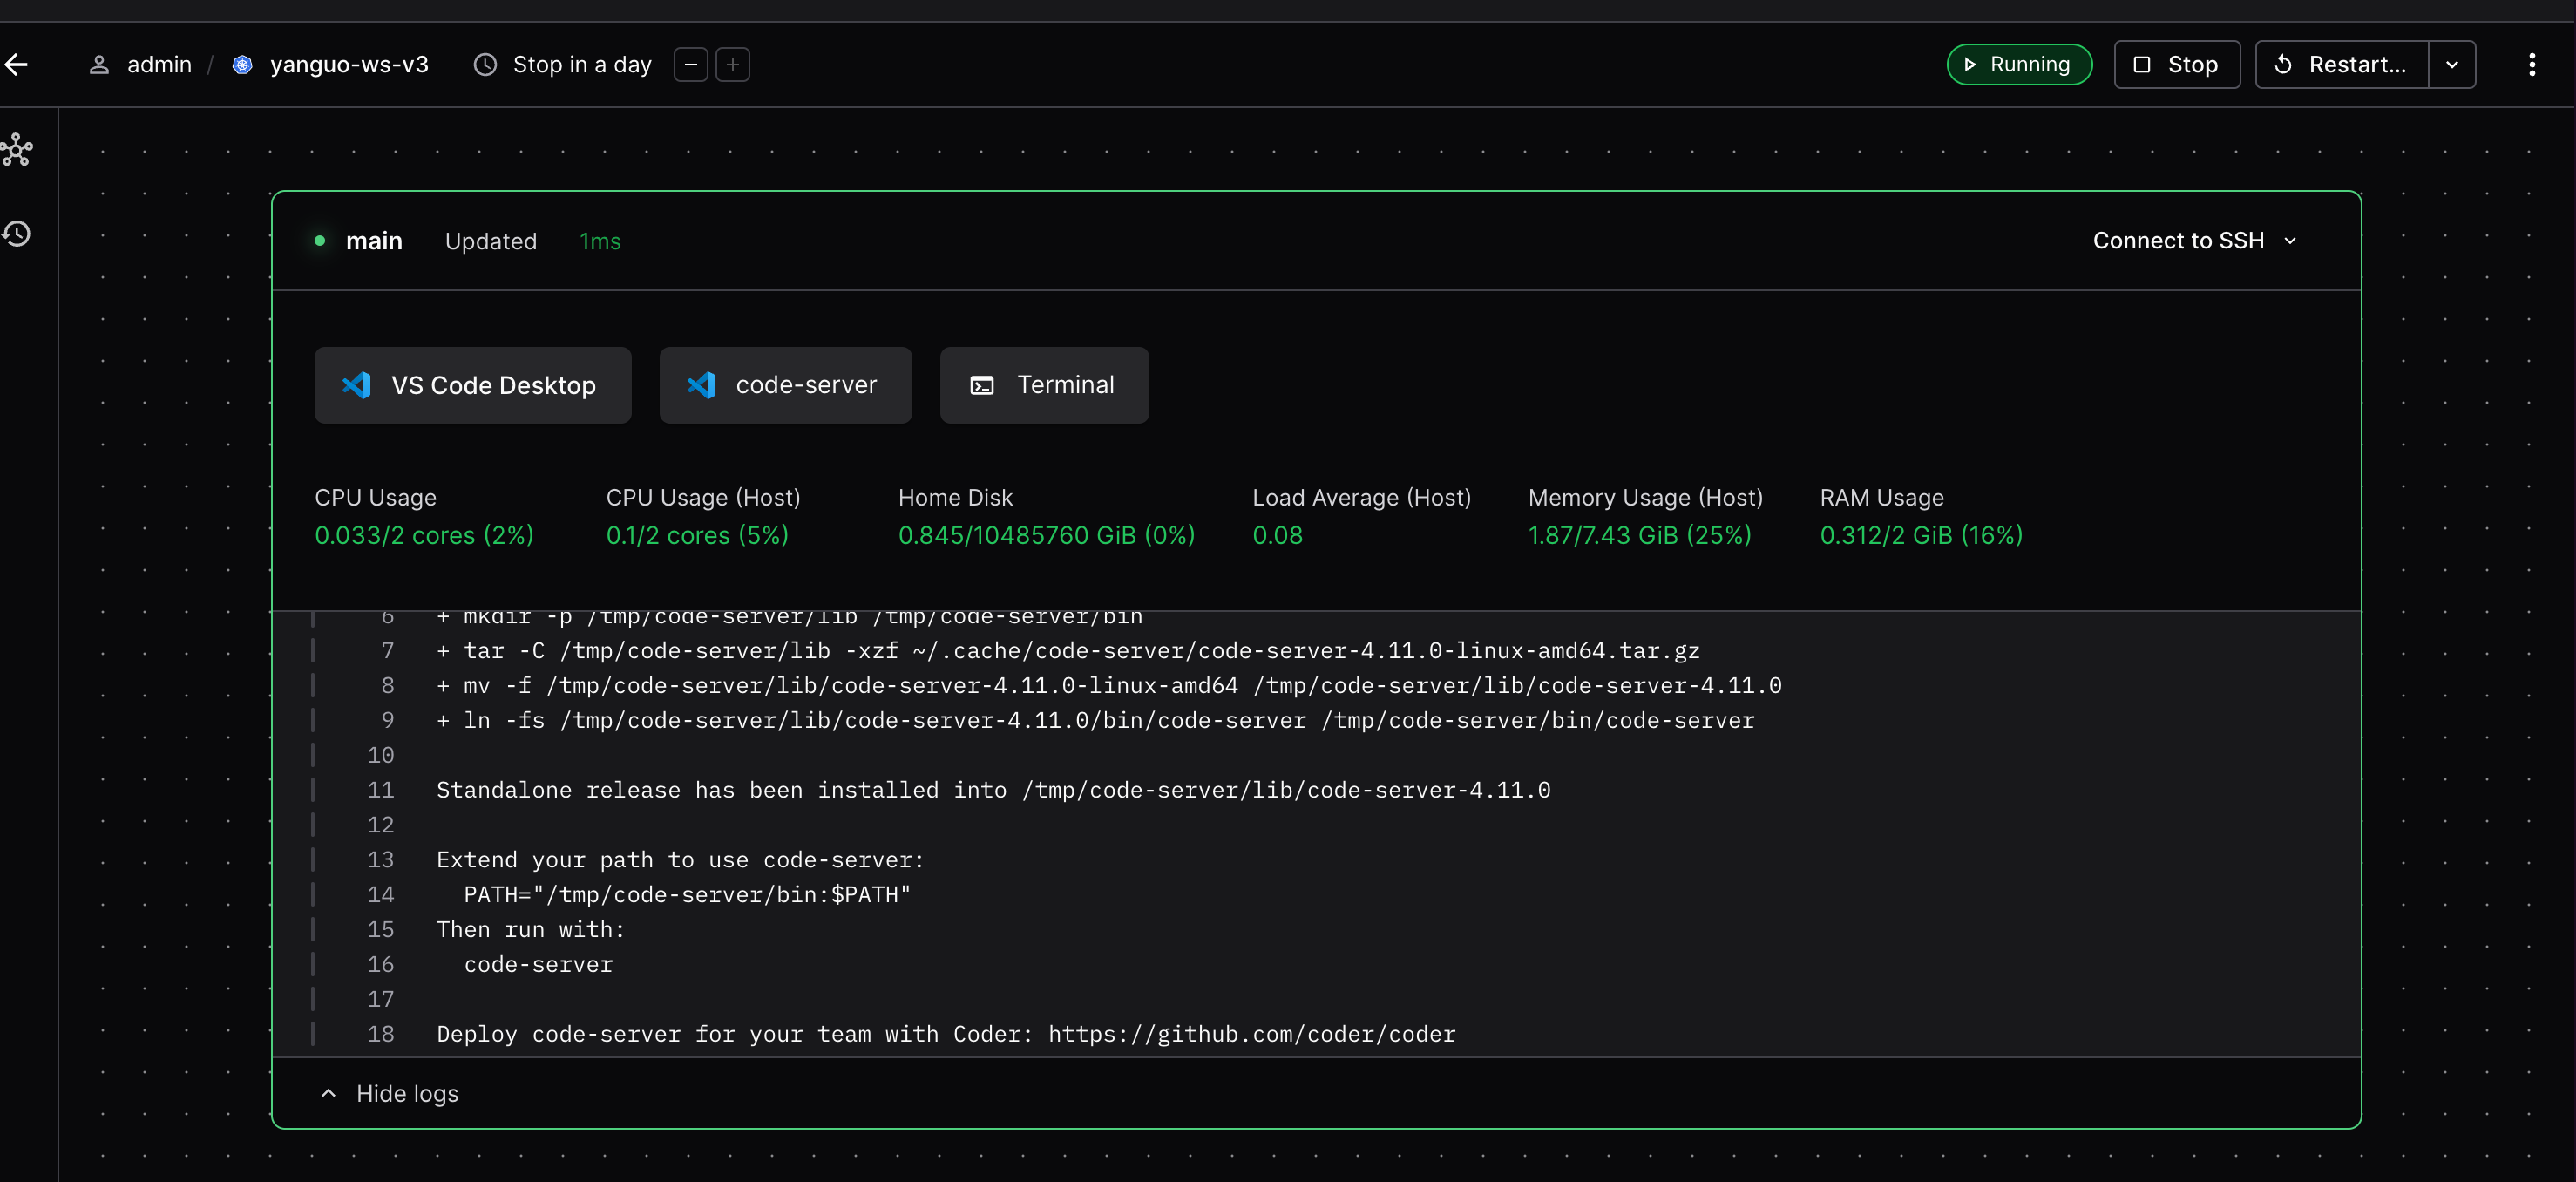Decrease stop time with the minus button
Image resolution: width=2576 pixels, height=1182 pixels.
coord(691,65)
